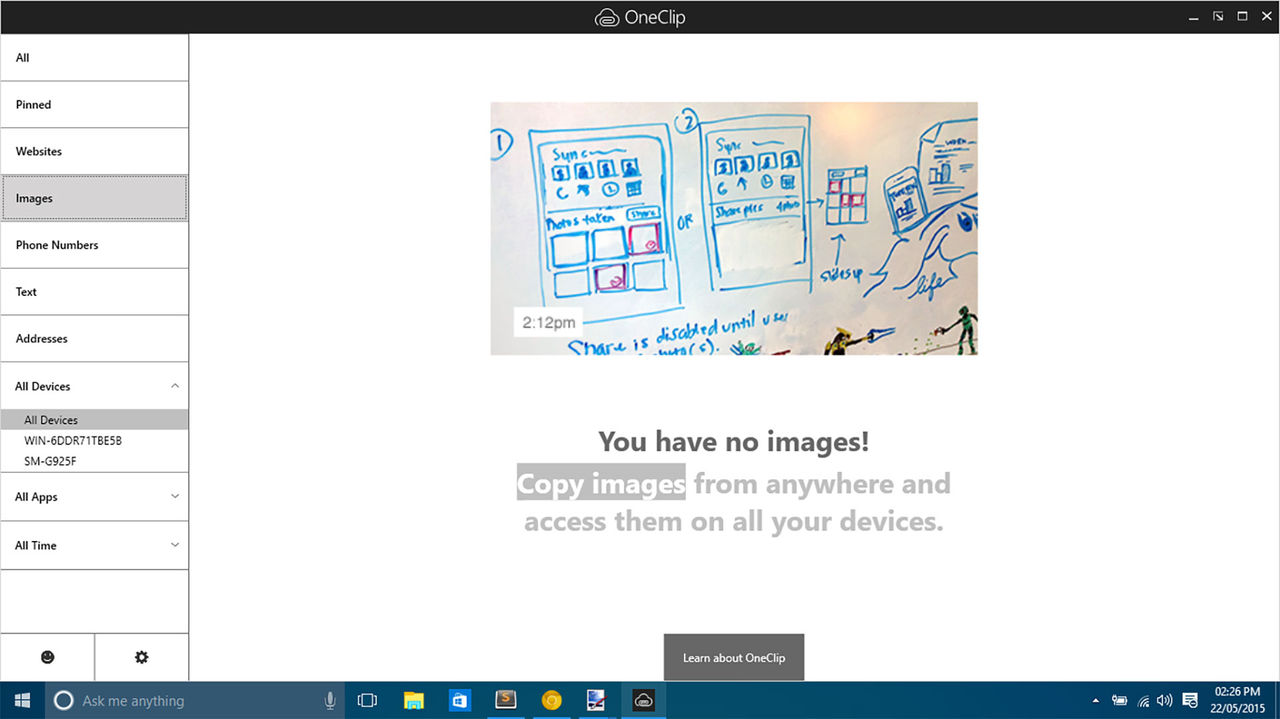Click the smiley feedback icon

(x=47, y=657)
